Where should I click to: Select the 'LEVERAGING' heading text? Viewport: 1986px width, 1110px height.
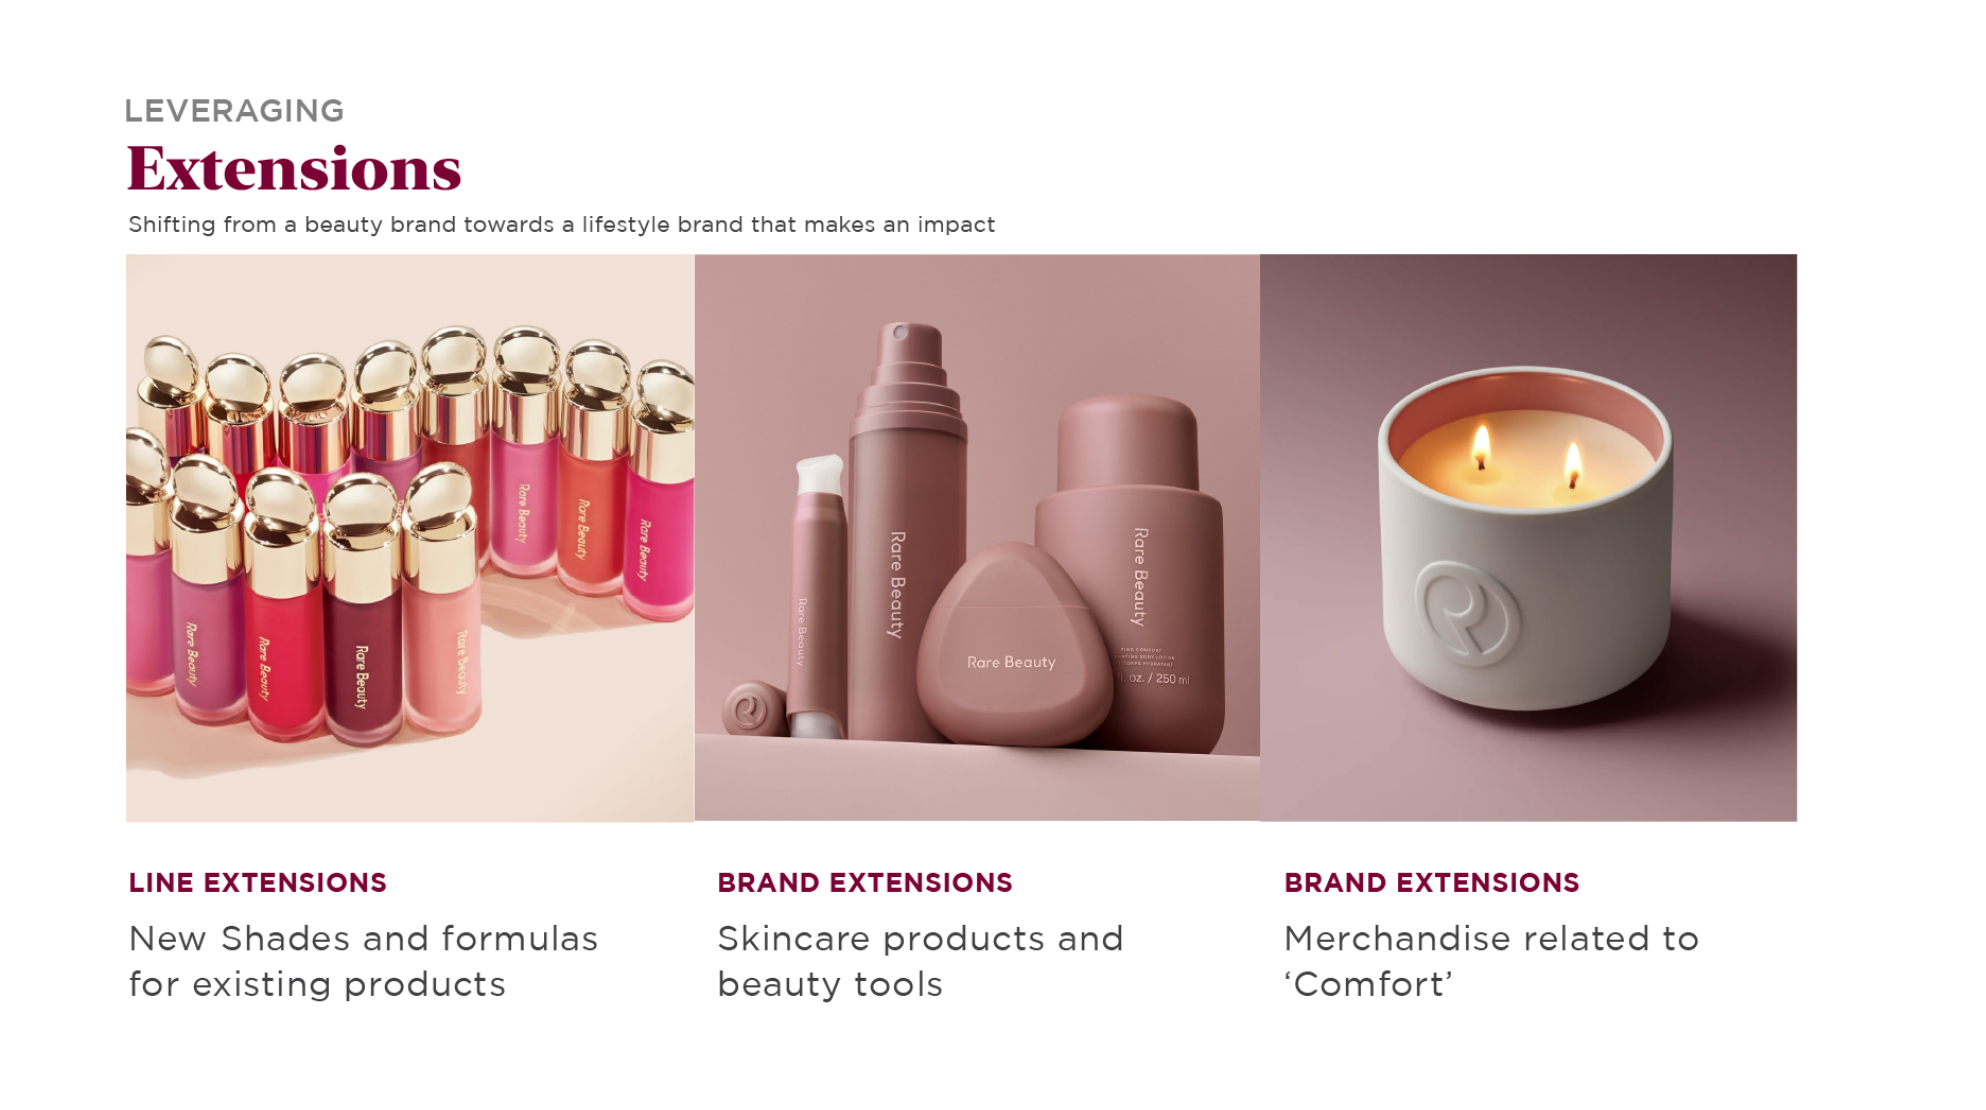point(234,111)
